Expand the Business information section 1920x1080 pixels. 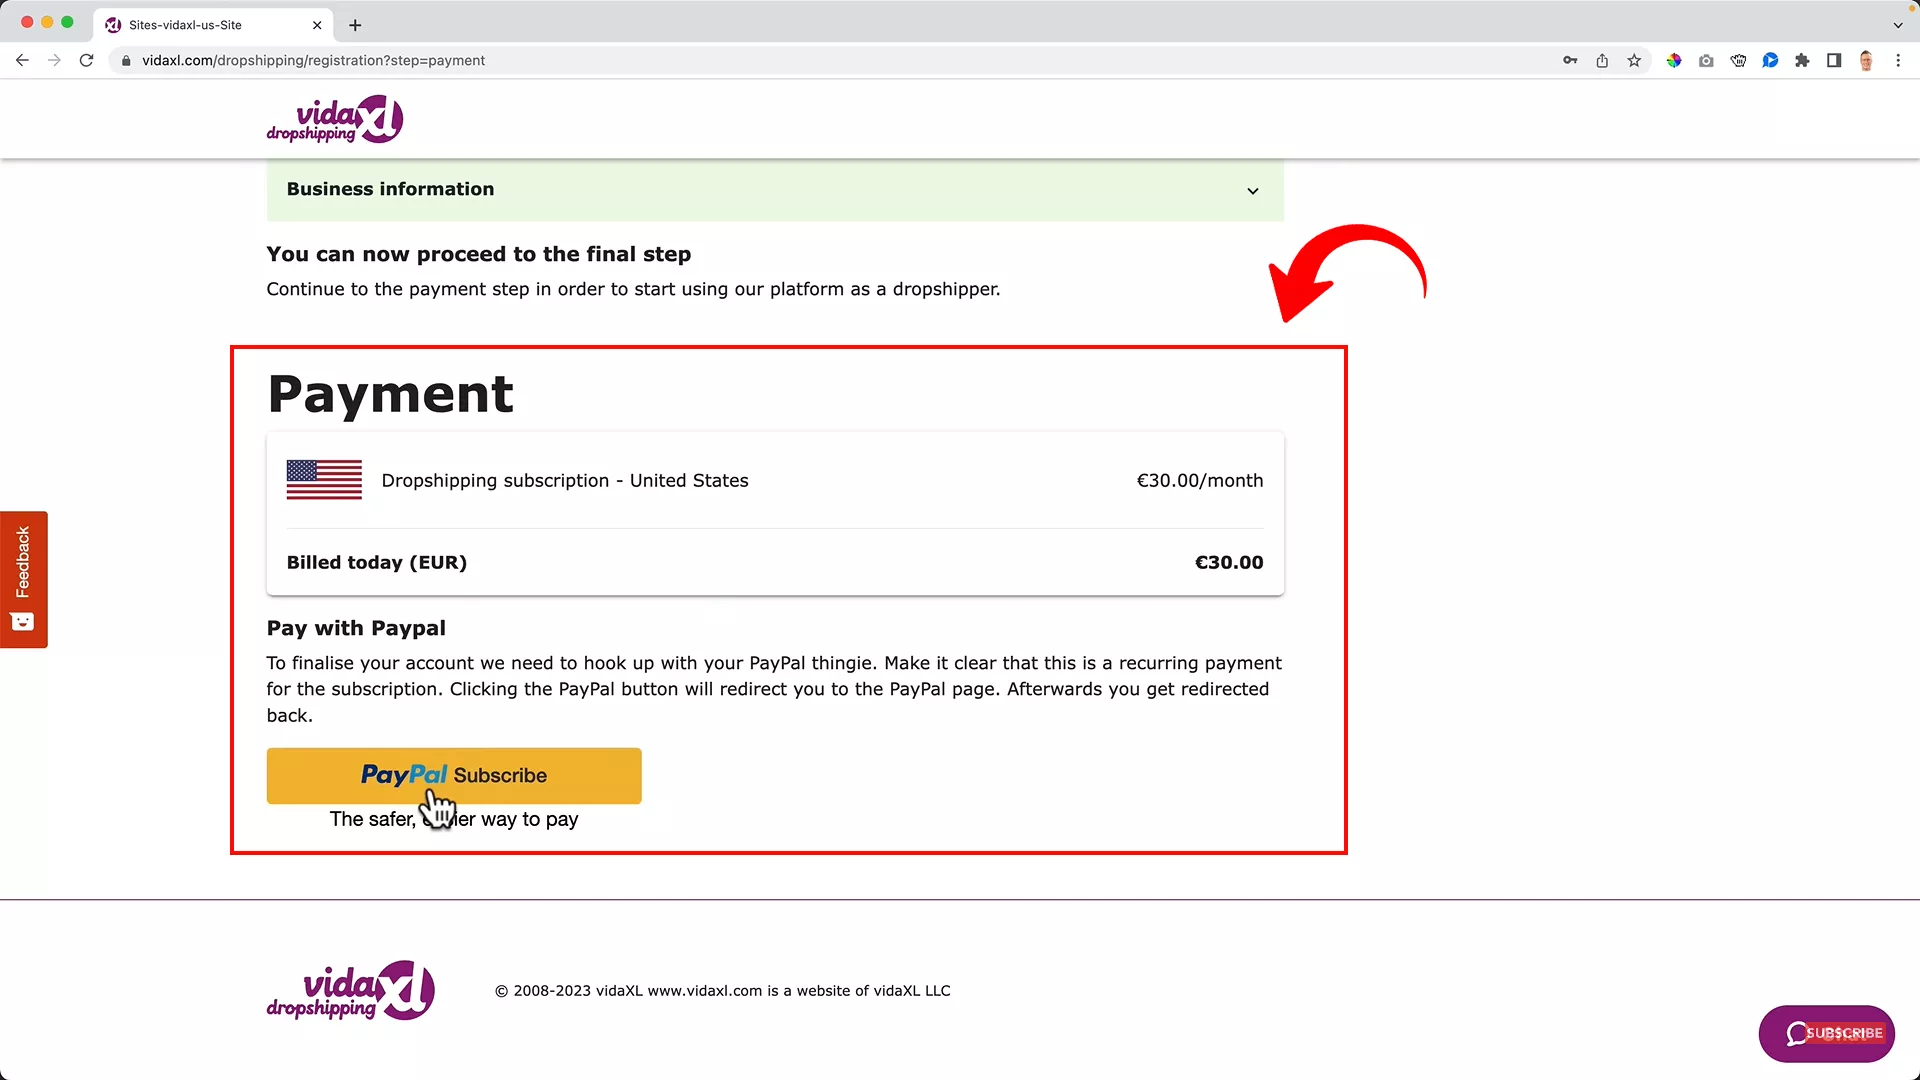tap(1252, 190)
